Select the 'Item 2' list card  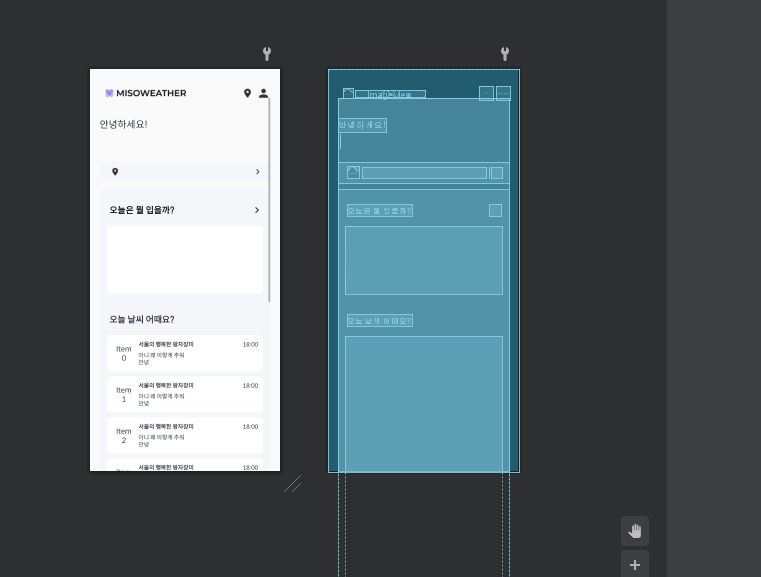[185, 435]
